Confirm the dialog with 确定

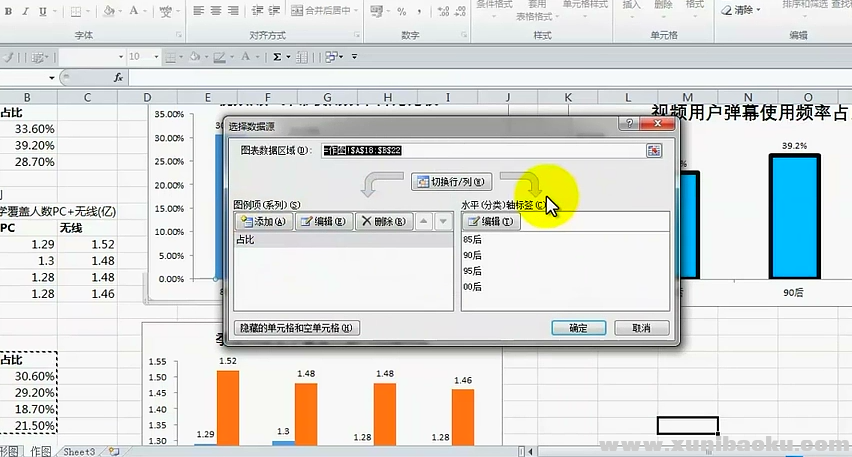click(x=578, y=328)
